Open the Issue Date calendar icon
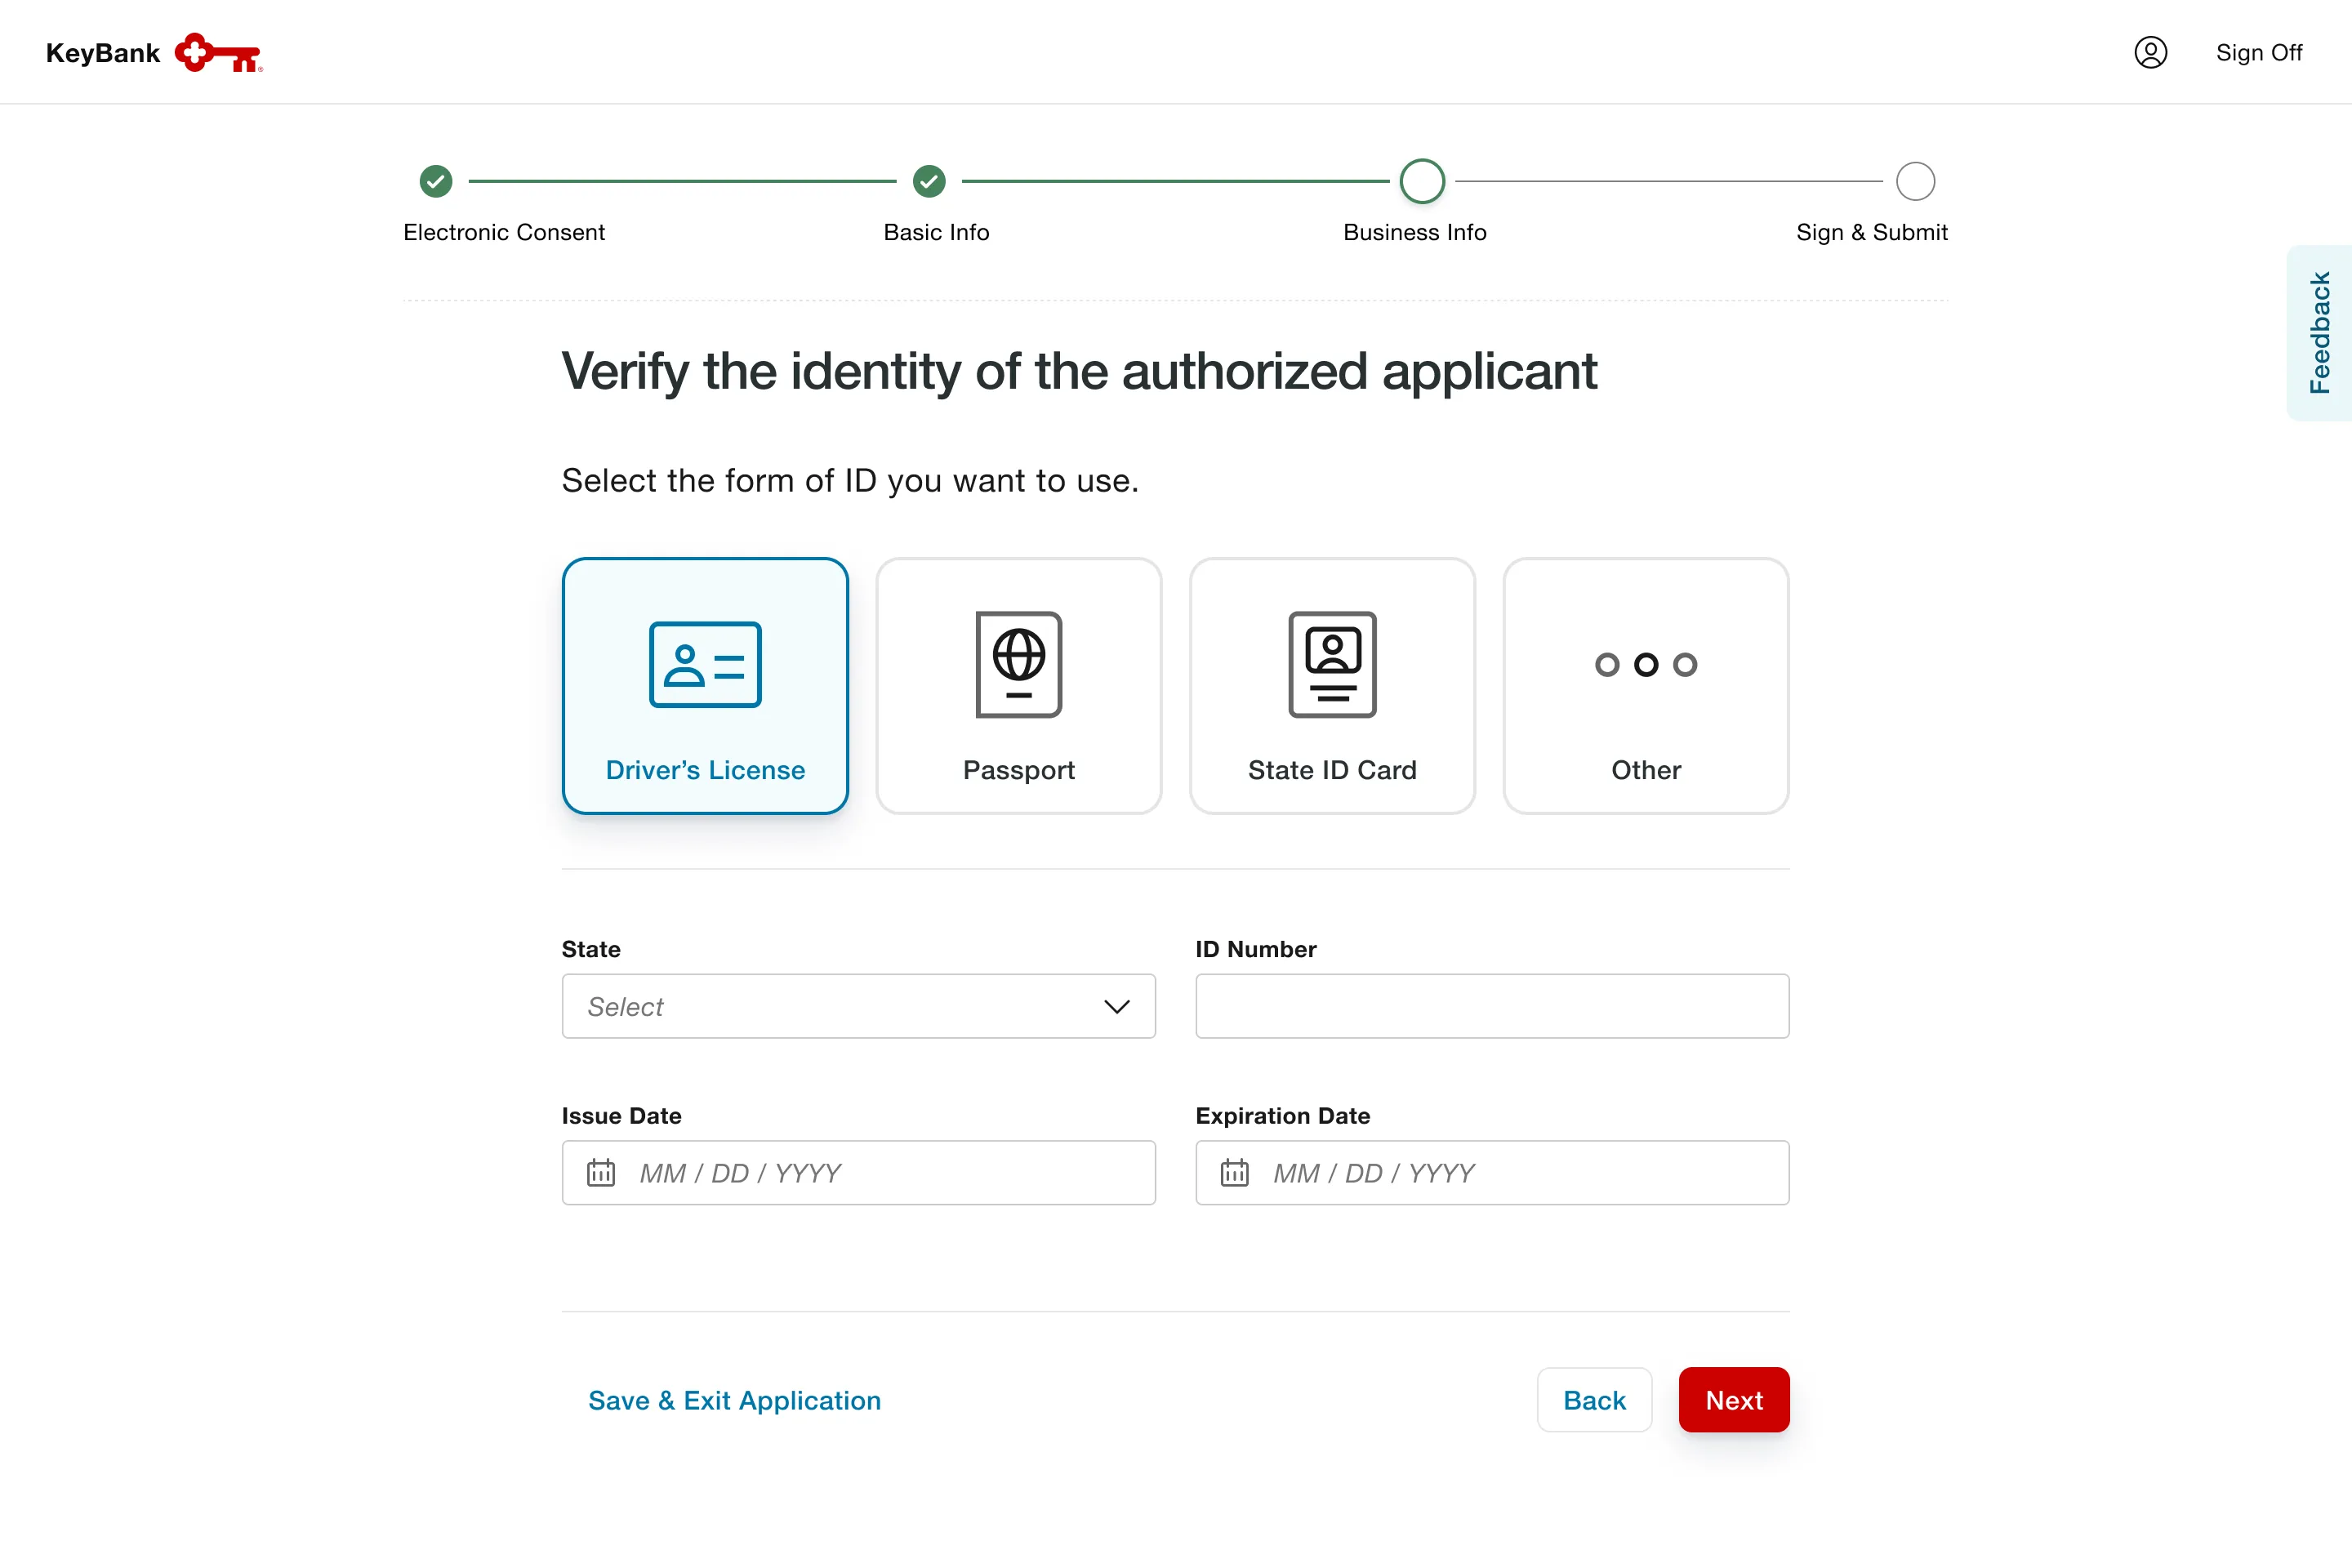The image size is (2352, 1568). pos(601,1172)
